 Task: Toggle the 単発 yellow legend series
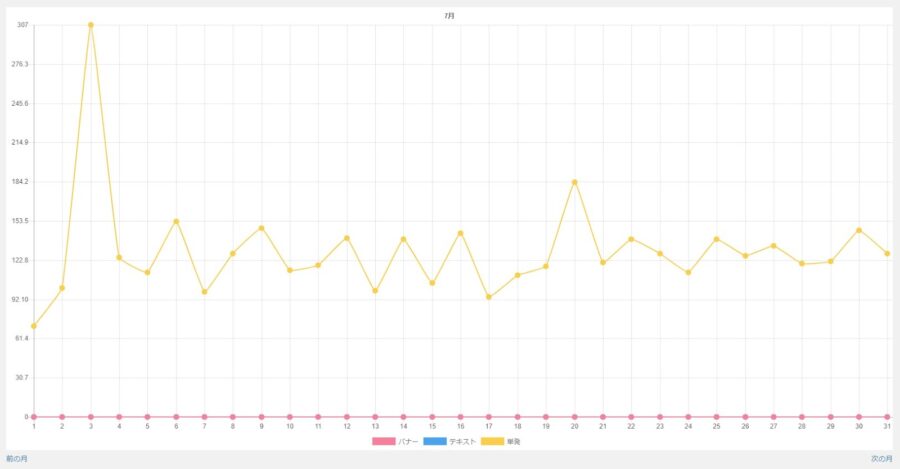[x=501, y=441]
